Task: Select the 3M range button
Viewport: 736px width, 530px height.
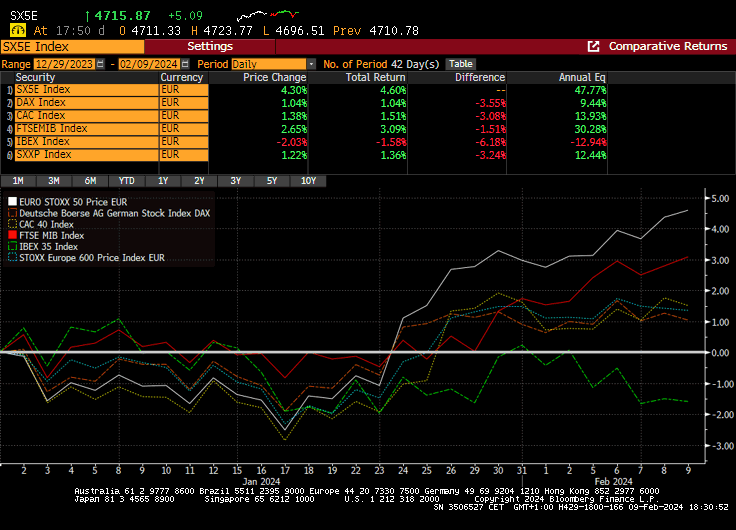Action: tap(54, 181)
